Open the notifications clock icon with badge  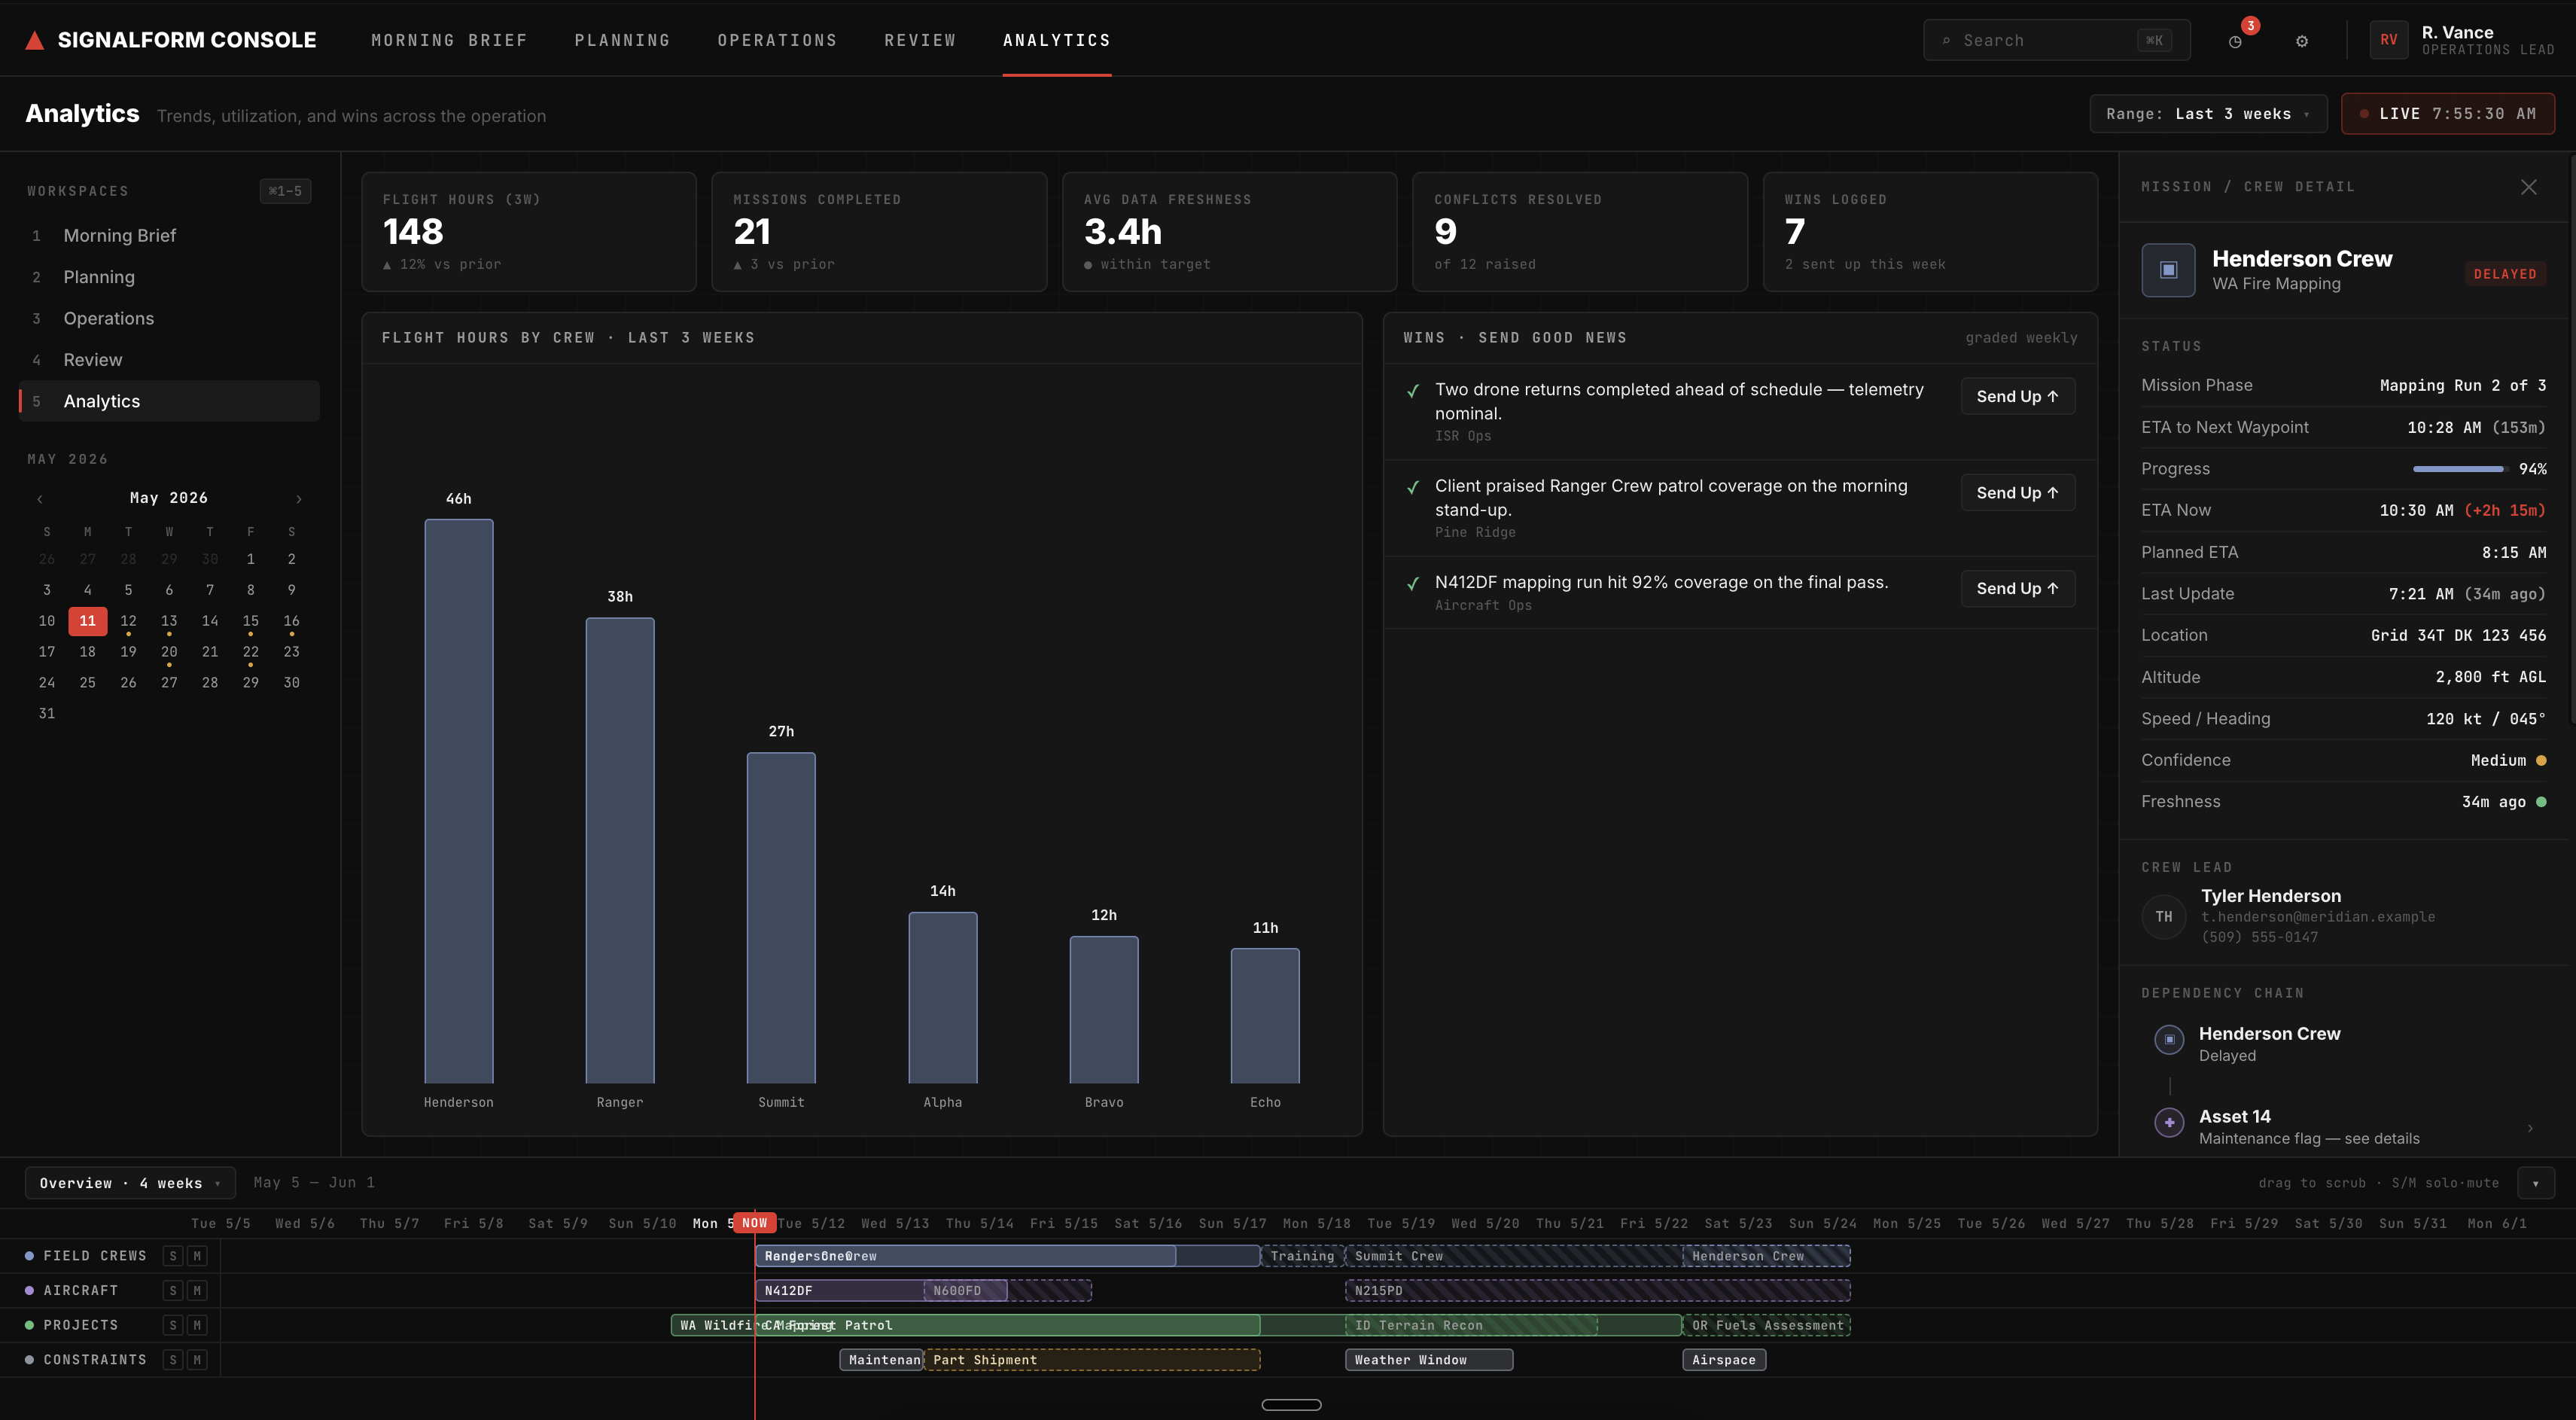(x=2235, y=41)
